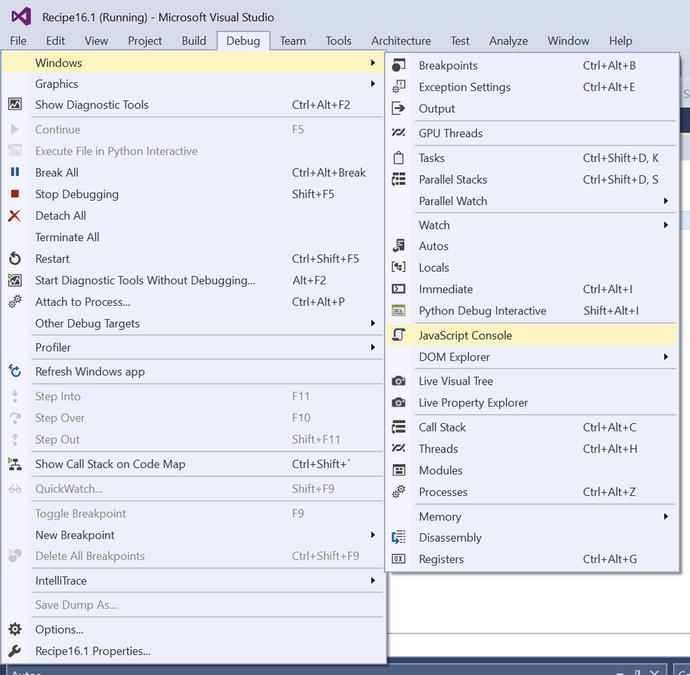Click the Live Property Explorer camera icon
690x675 pixels.
(x=399, y=402)
